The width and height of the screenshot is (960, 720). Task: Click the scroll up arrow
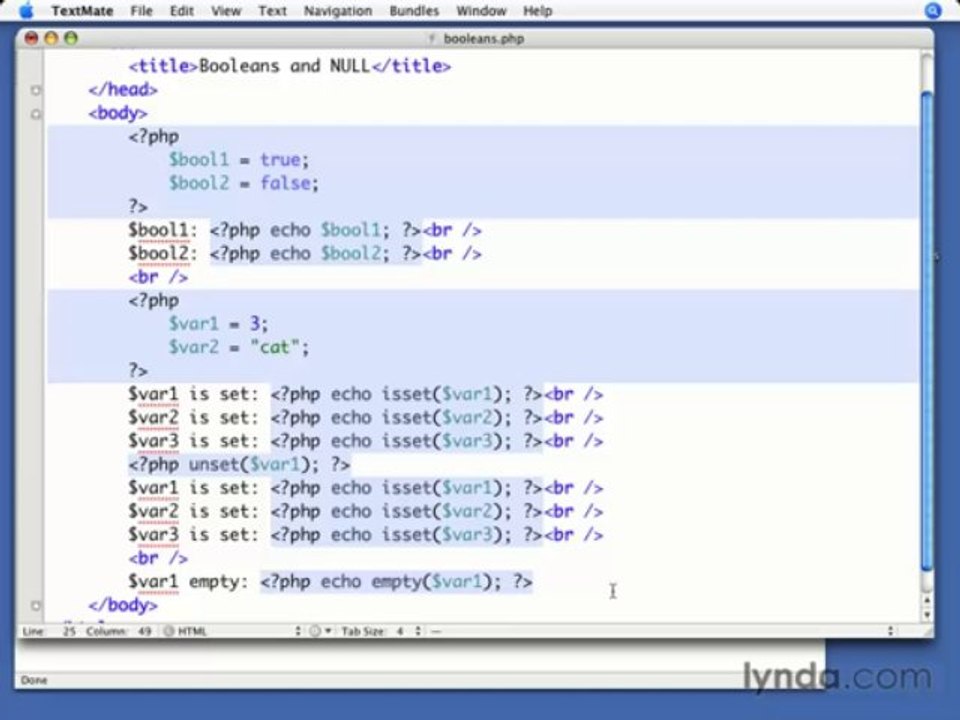927,600
